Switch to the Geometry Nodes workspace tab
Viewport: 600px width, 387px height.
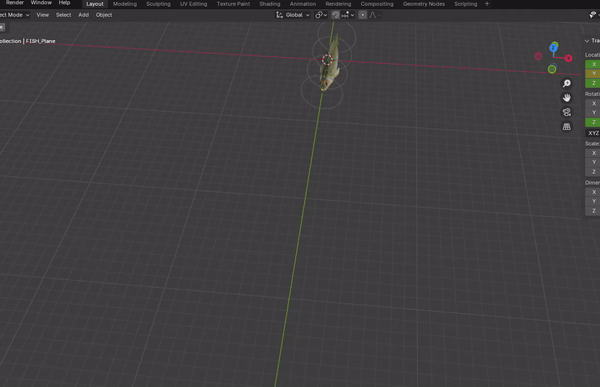424,4
